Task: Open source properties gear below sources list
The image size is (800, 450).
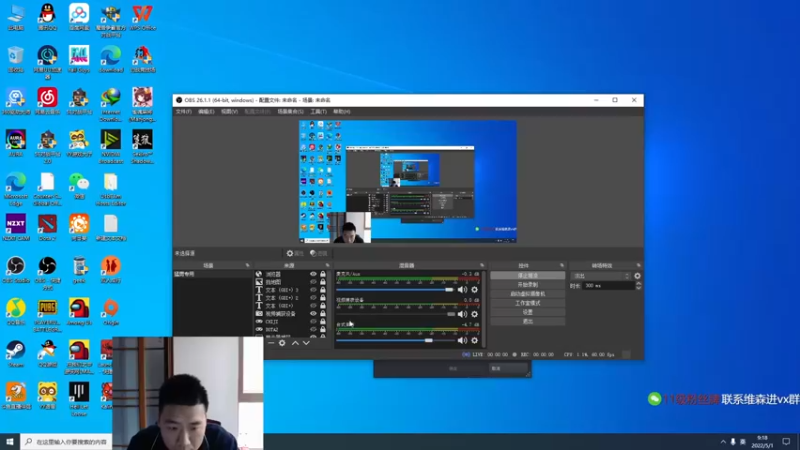Action: [282, 343]
